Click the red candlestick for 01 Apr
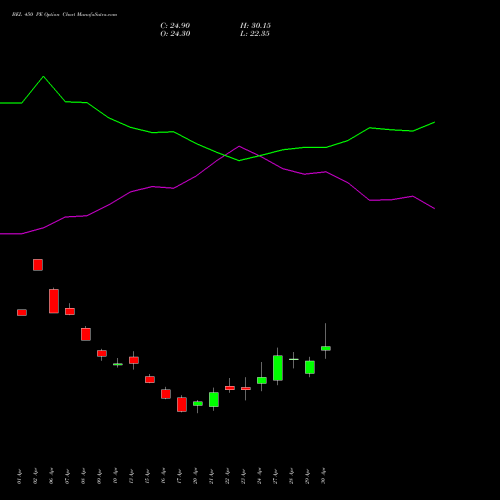The width and height of the screenshot is (500, 500). pyautogui.click(x=22, y=312)
